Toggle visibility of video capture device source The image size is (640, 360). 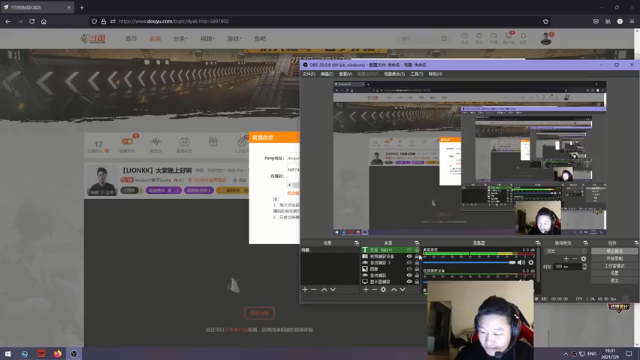[x=409, y=256]
